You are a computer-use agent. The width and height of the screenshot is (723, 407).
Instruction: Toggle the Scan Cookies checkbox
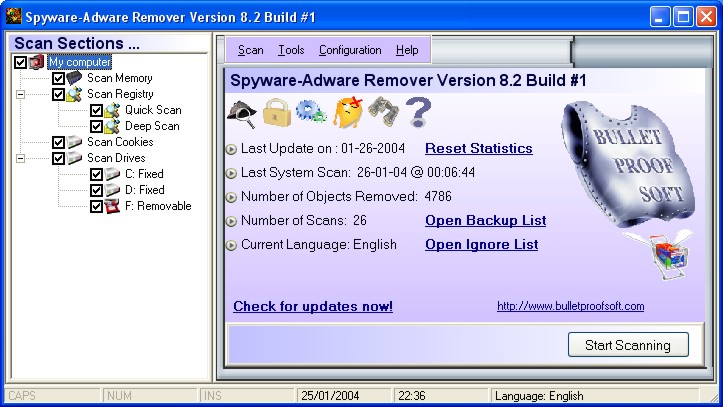coord(58,142)
